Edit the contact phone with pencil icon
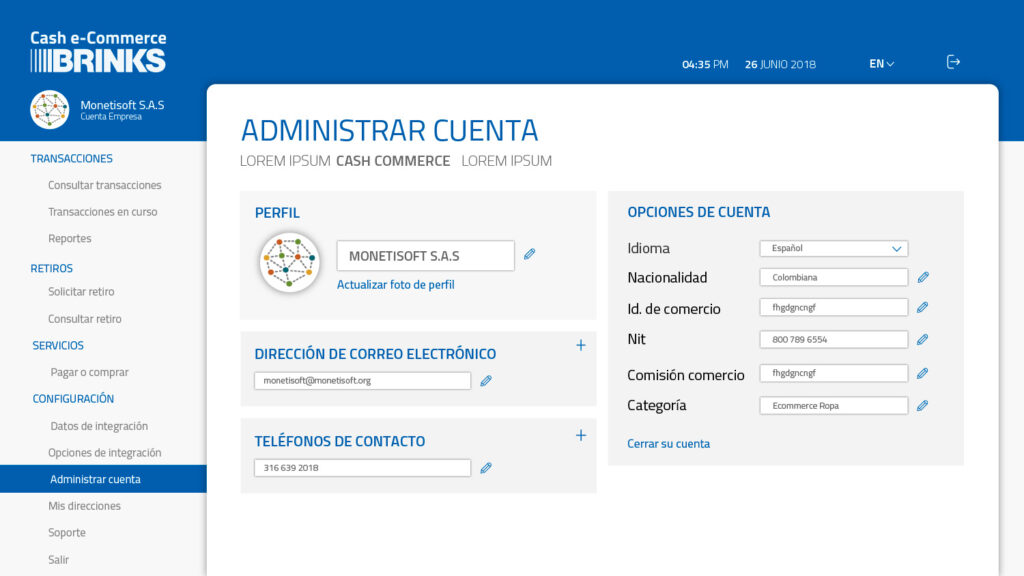Viewport: 1024px width, 576px height. (x=486, y=468)
